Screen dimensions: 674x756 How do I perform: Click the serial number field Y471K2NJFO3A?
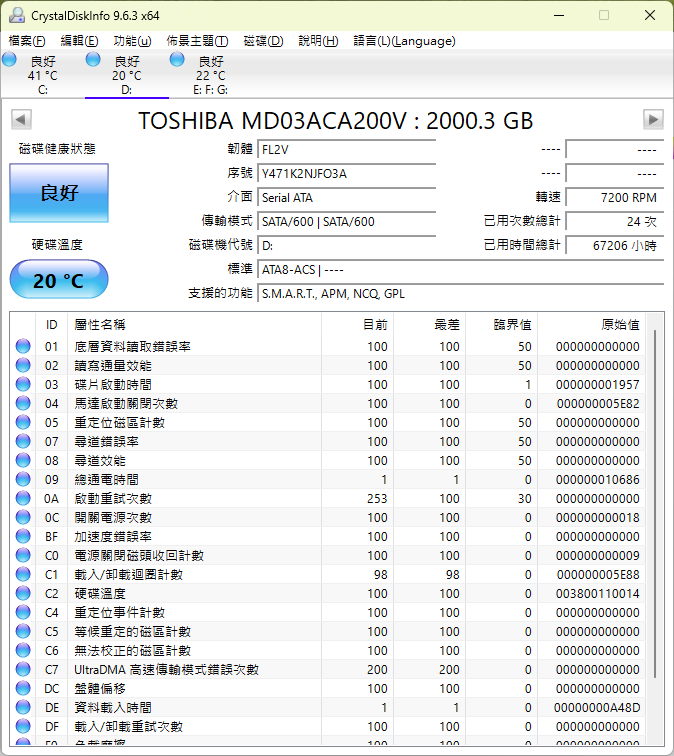pyautogui.click(x=347, y=174)
